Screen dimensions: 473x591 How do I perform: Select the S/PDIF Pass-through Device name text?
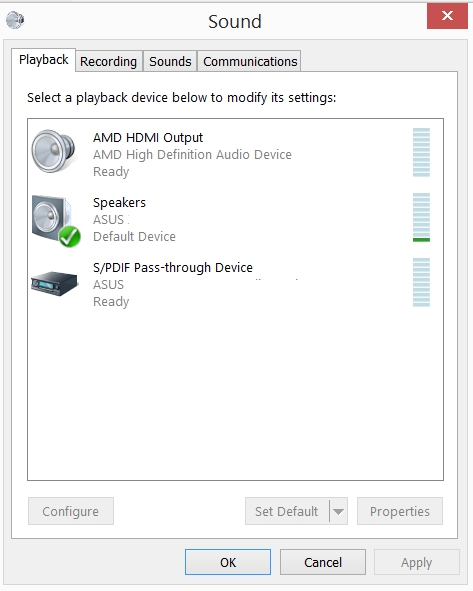coord(173,268)
